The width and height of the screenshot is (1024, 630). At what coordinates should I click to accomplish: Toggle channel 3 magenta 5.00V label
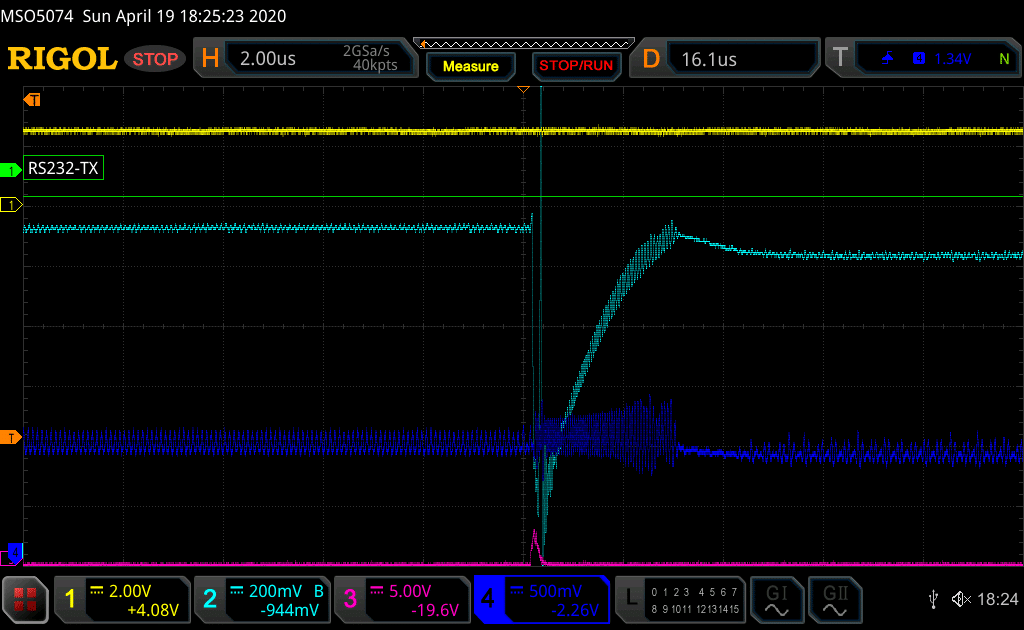tap(401, 599)
